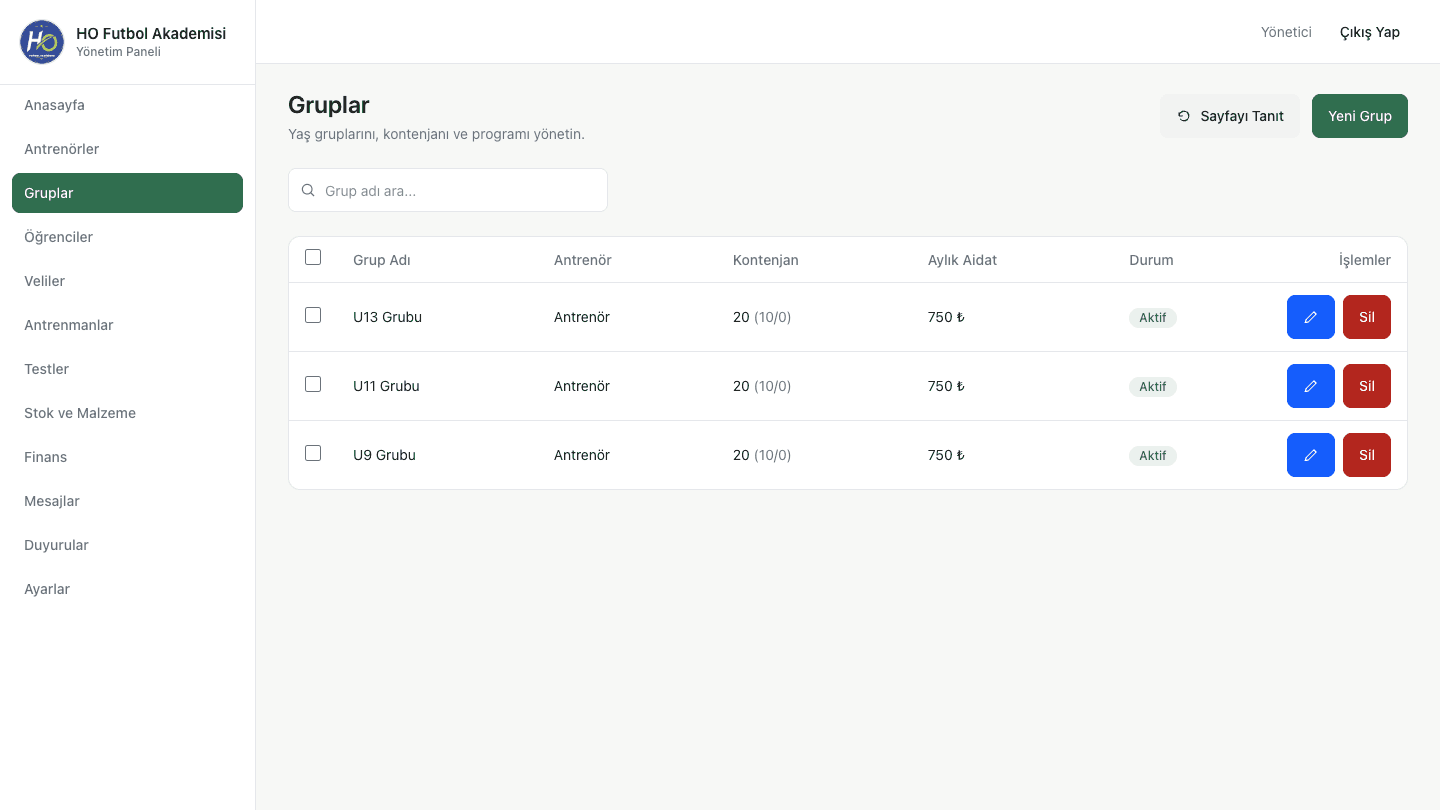
Task: Click the U9 Grubu group name
Action: coord(384,455)
